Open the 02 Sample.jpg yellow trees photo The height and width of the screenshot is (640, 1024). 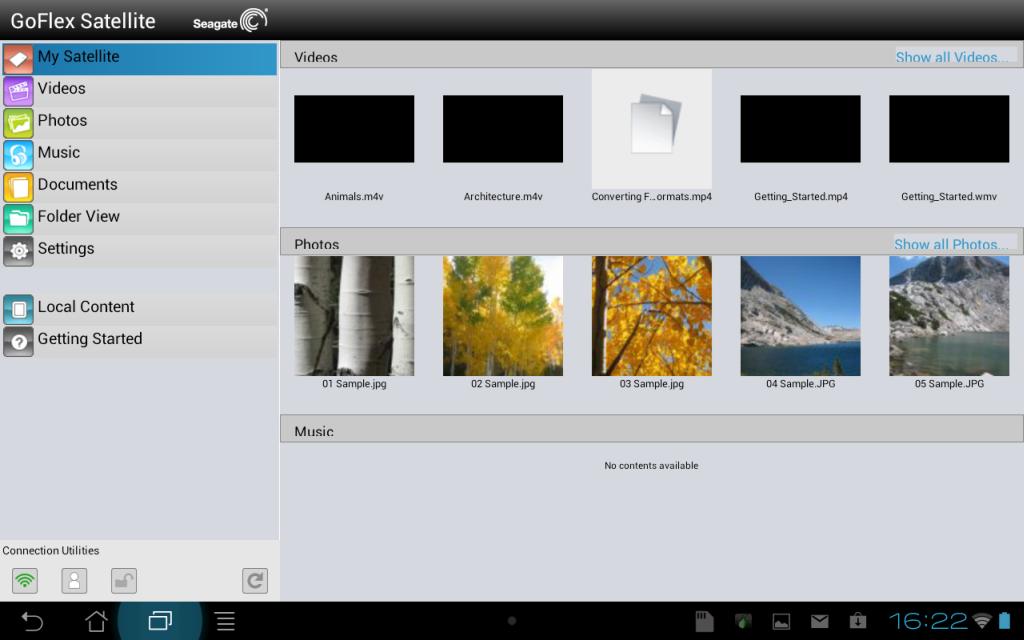click(x=503, y=315)
